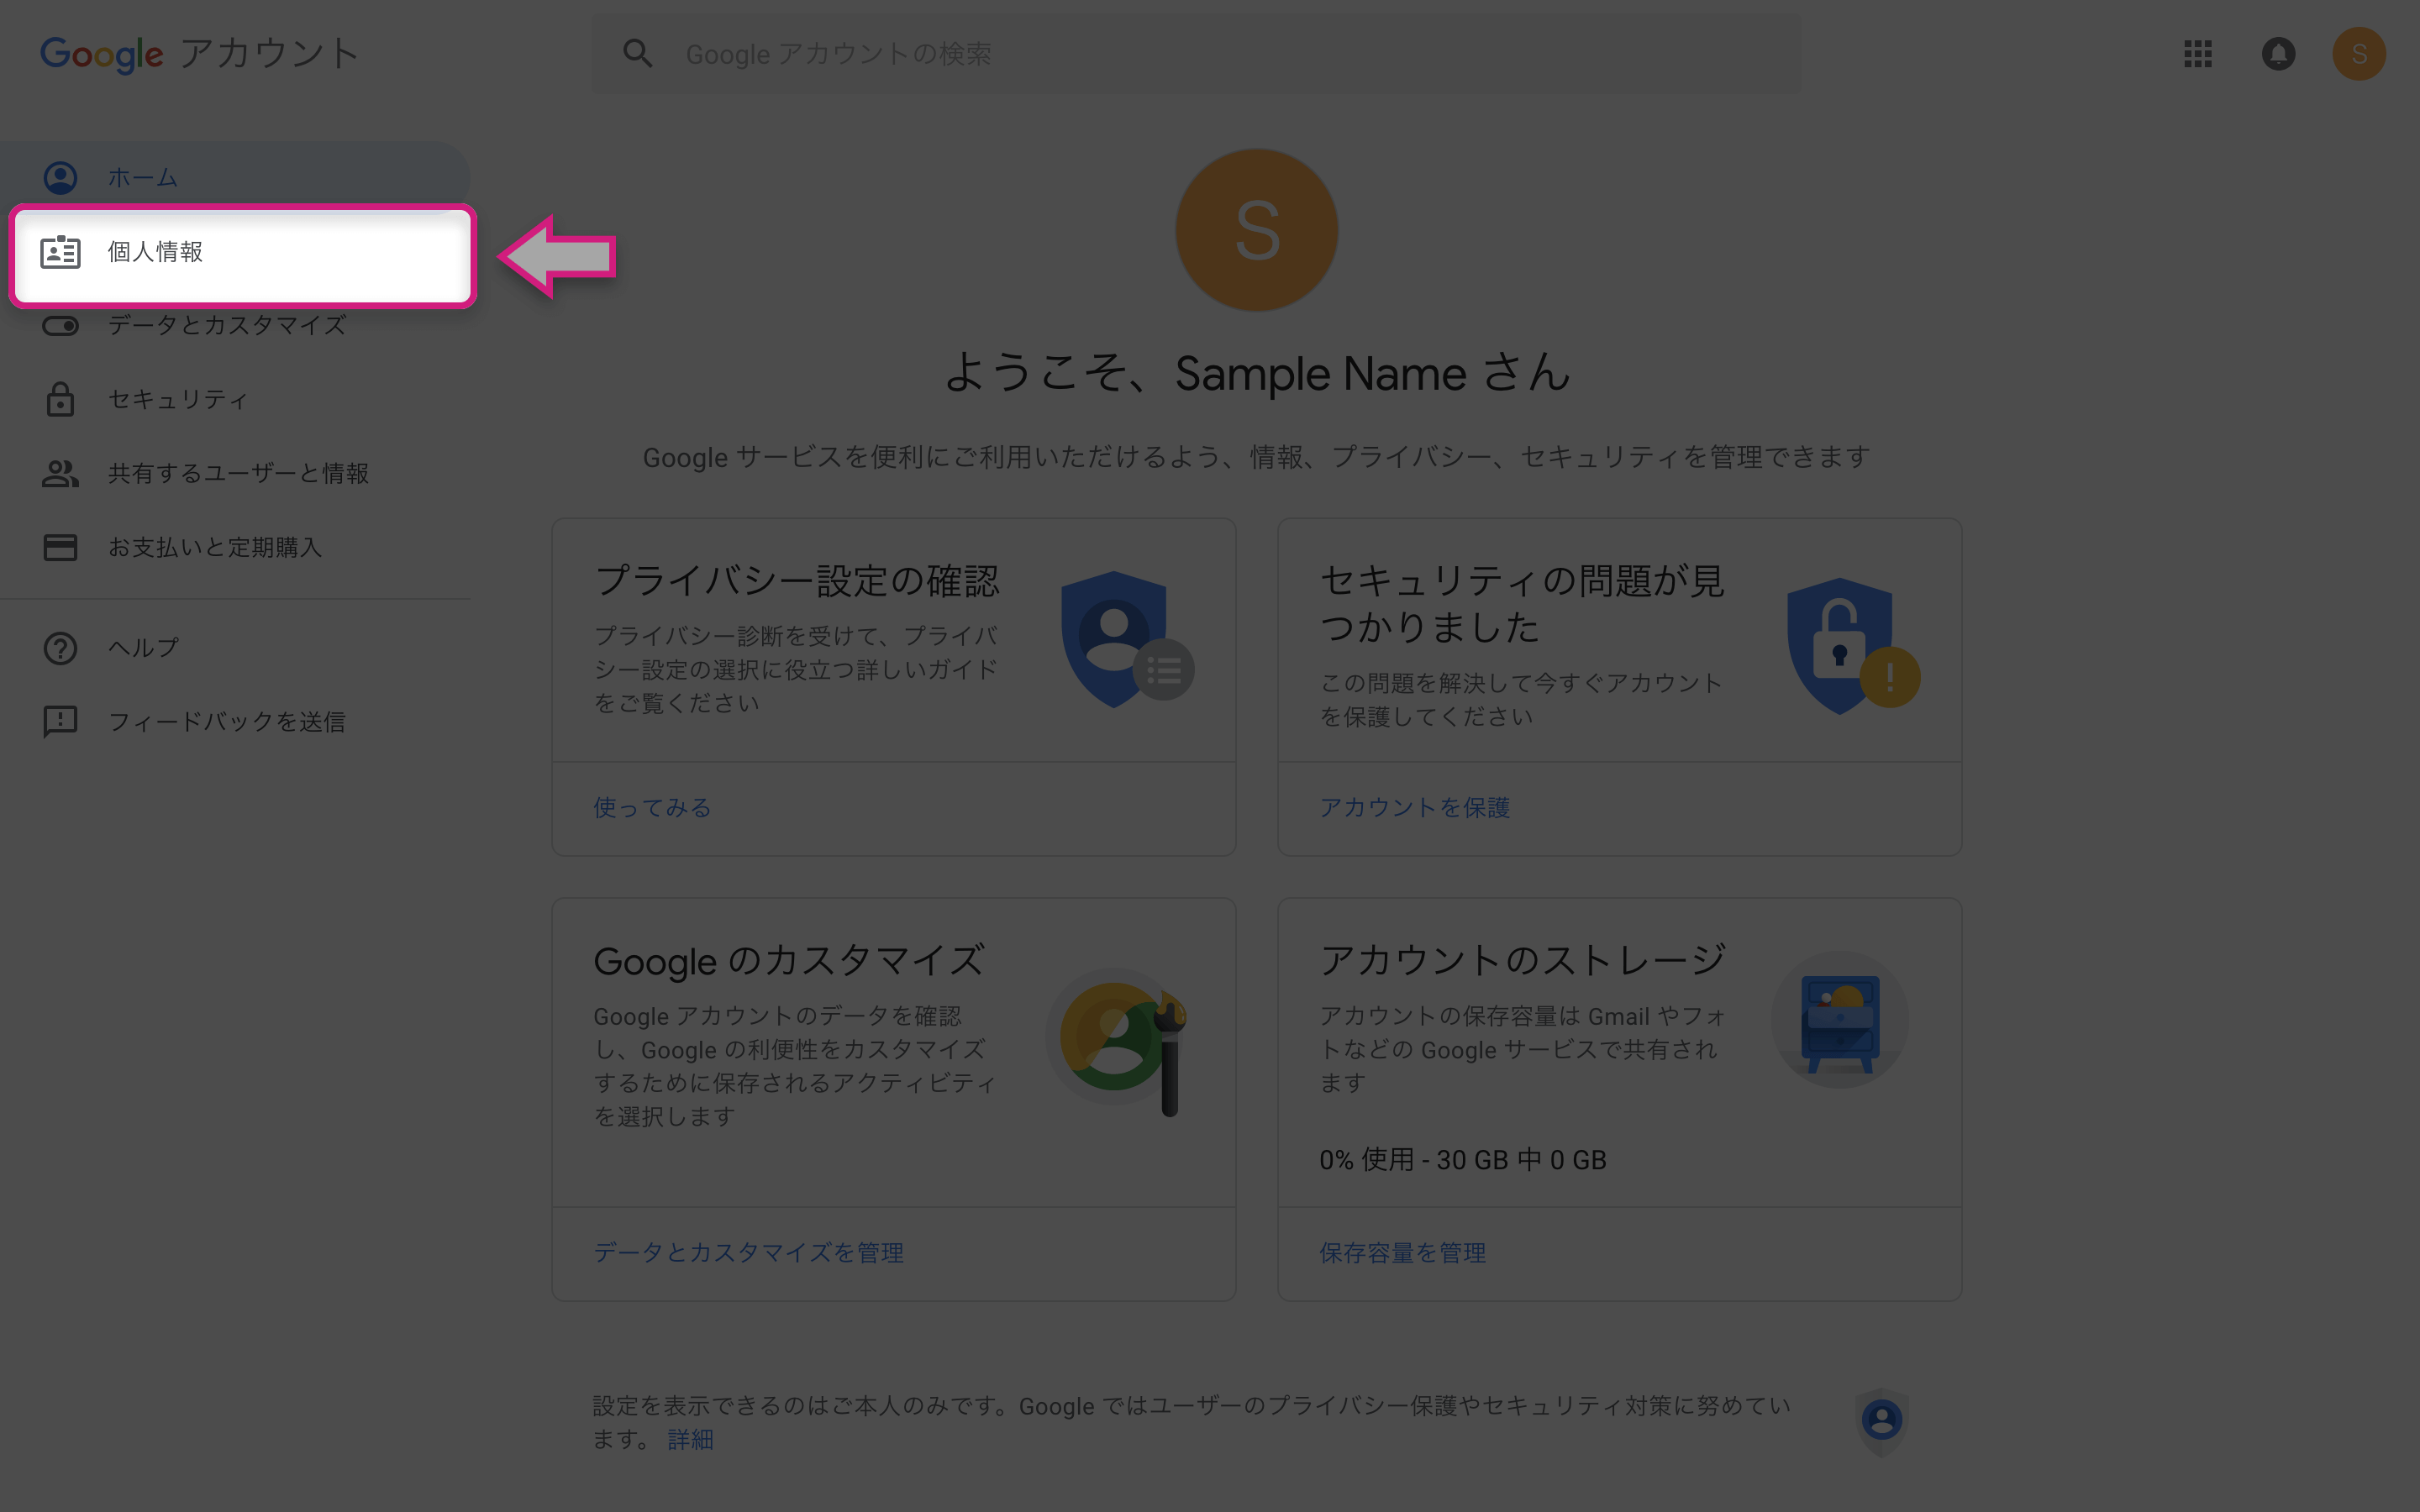Image resolution: width=2420 pixels, height=1512 pixels.
Task: Click the footer privacy shield icon
Action: pyautogui.click(x=1882, y=1421)
